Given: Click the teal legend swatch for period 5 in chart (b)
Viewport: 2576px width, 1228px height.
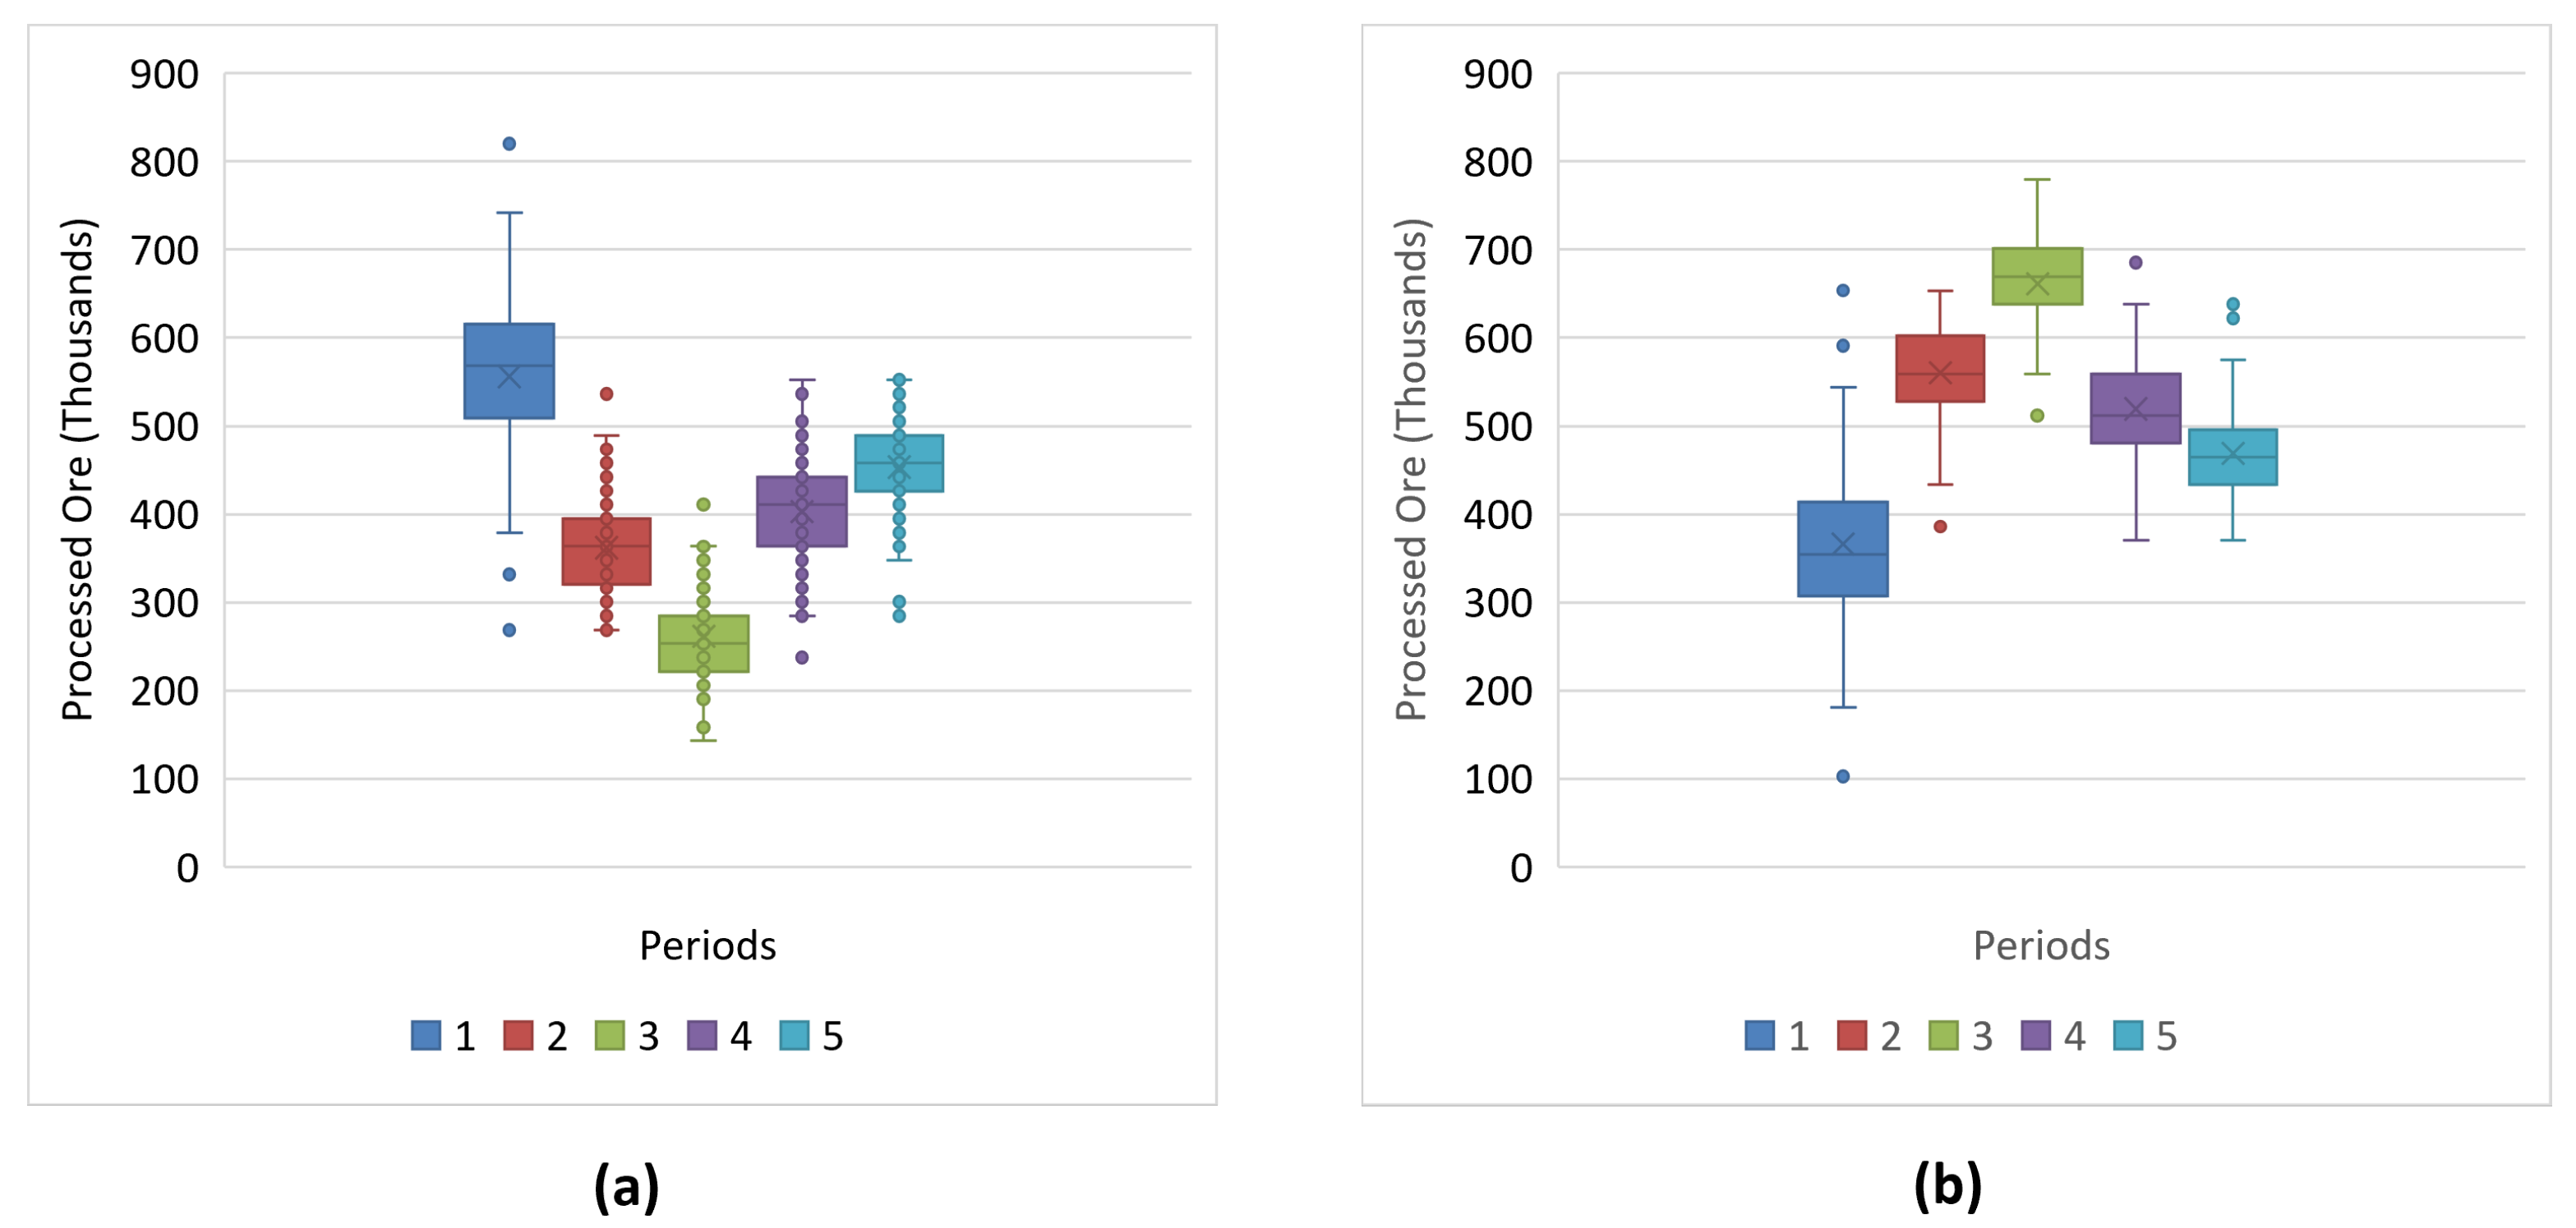Looking at the screenshot, I should click(2128, 1035).
